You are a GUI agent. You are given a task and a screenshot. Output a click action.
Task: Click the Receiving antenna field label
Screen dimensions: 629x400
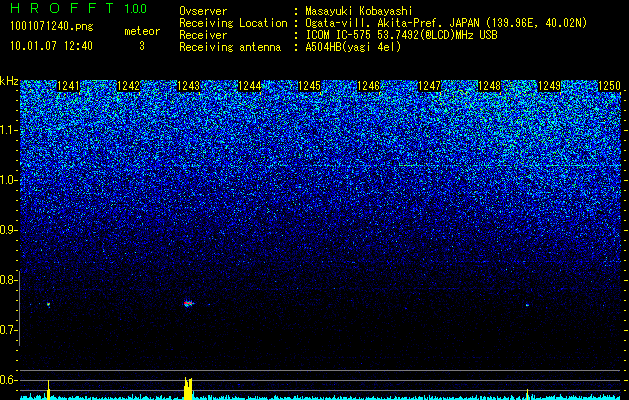click(x=230, y=47)
